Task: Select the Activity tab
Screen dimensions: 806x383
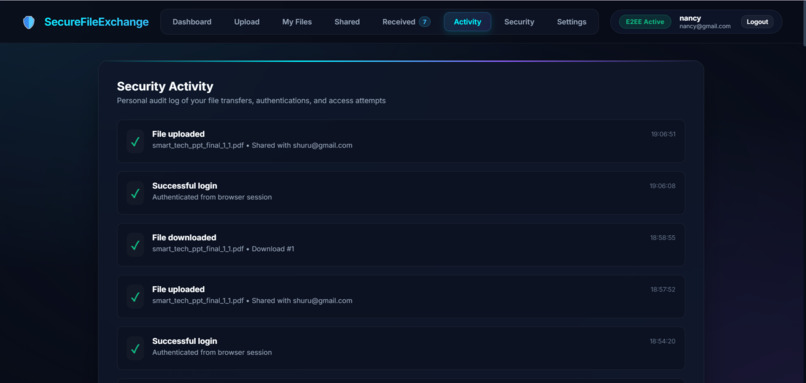Action: point(467,22)
